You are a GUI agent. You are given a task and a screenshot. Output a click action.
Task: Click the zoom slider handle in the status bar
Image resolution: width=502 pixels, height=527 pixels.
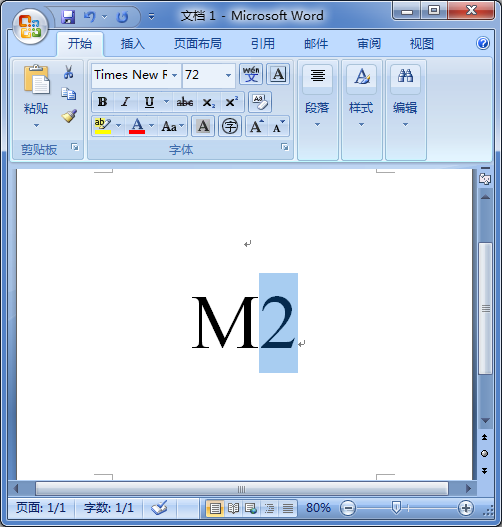point(396,508)
